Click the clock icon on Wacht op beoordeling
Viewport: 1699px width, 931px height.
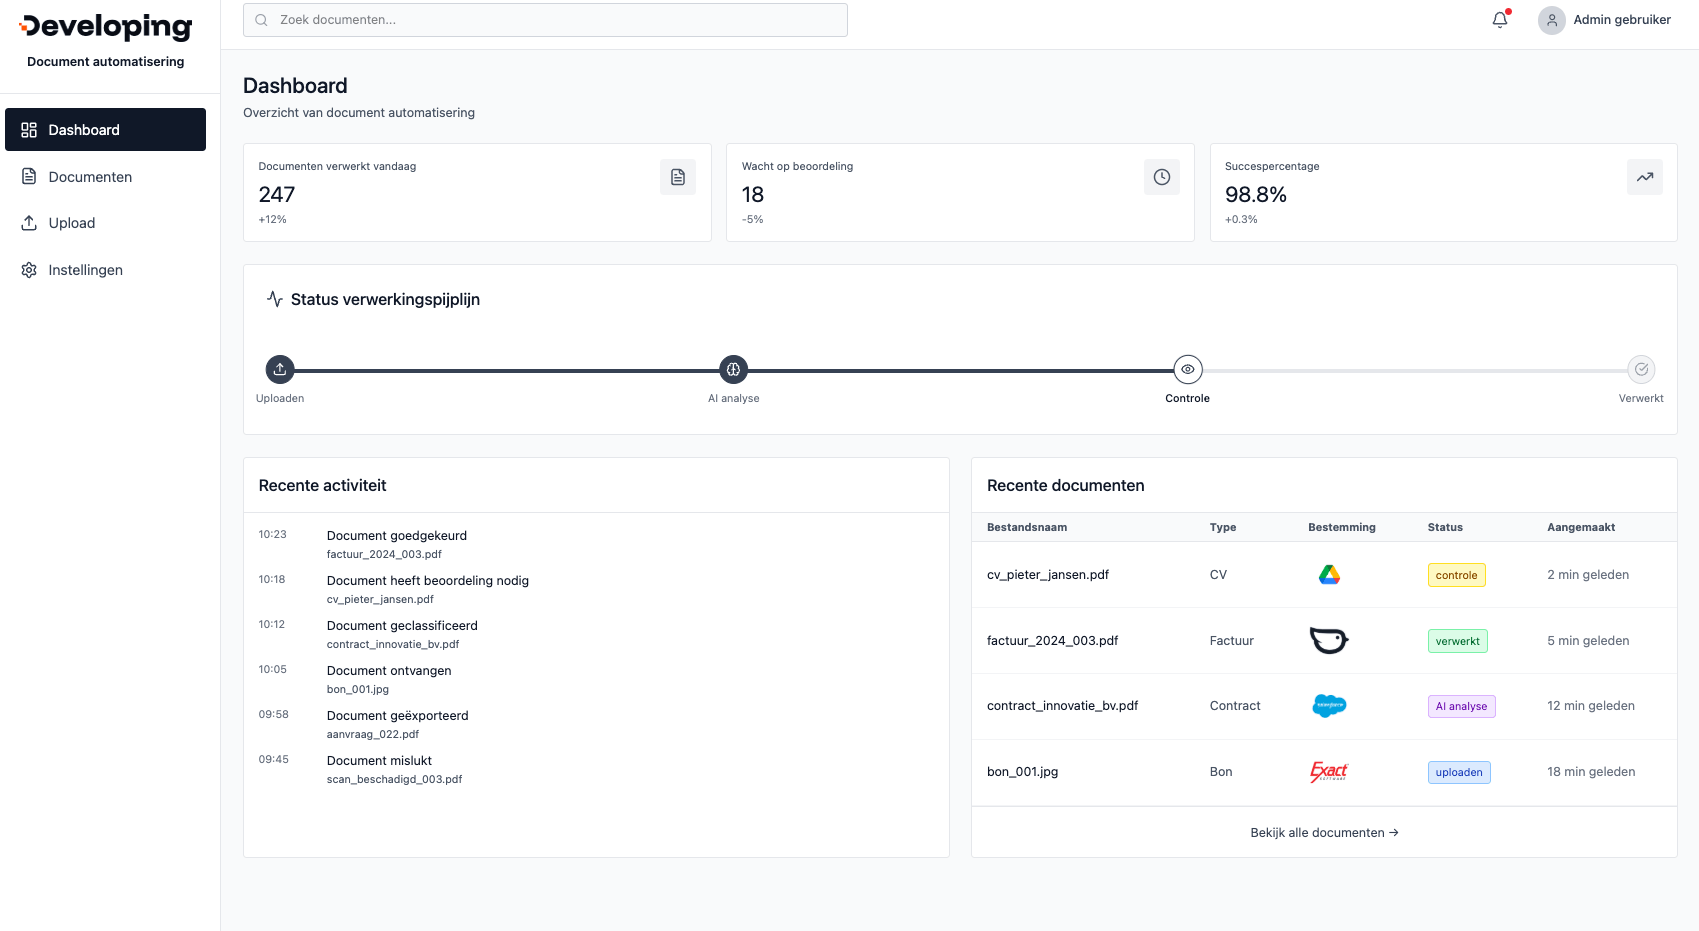tap(1161, 177)
